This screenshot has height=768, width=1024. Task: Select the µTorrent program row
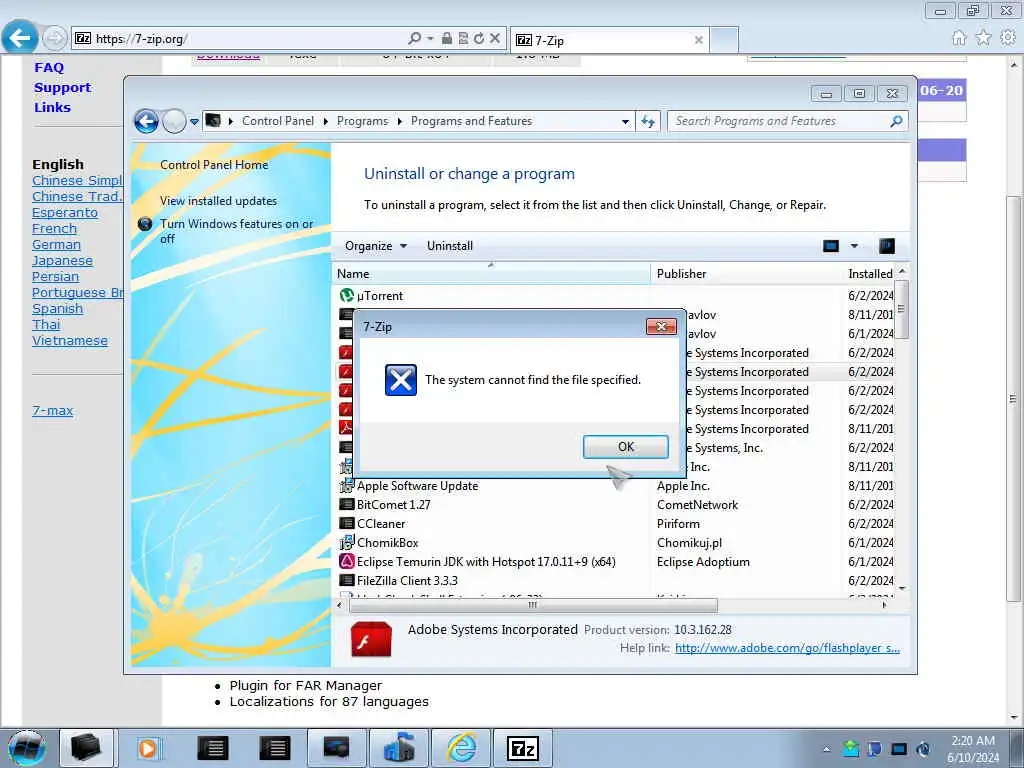[x=615, y=296]
